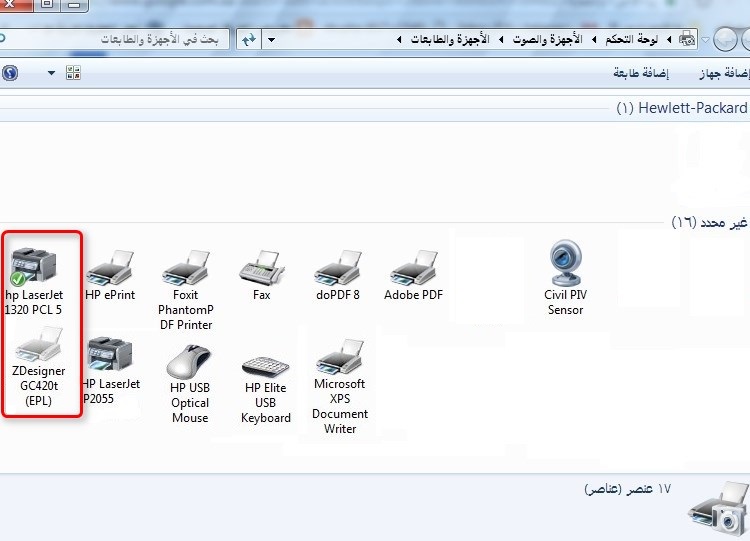750x541 pixels.
Task: Click the minimize window button
Action: click(x=74, y=4)
